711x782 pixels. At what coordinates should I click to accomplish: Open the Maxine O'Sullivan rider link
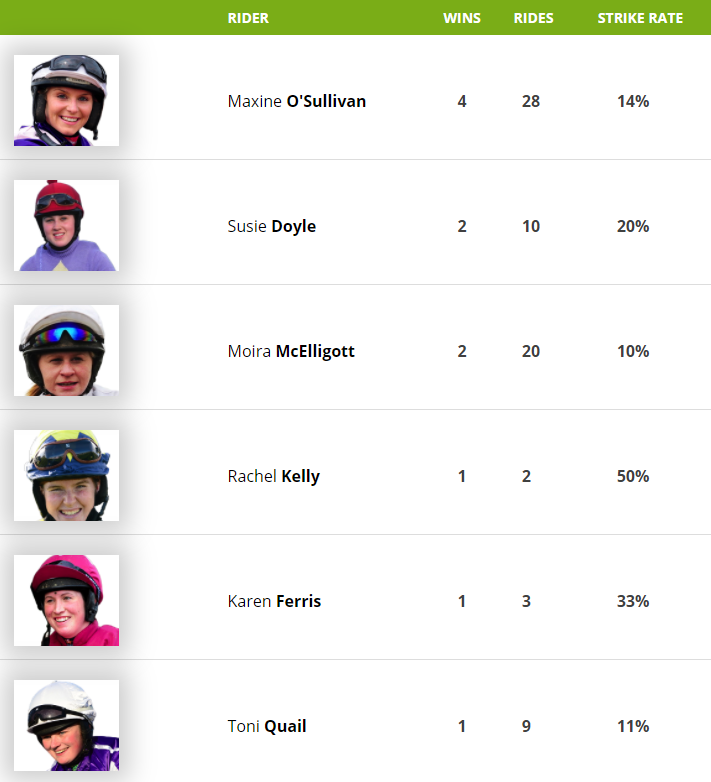[x=296, y=101]
